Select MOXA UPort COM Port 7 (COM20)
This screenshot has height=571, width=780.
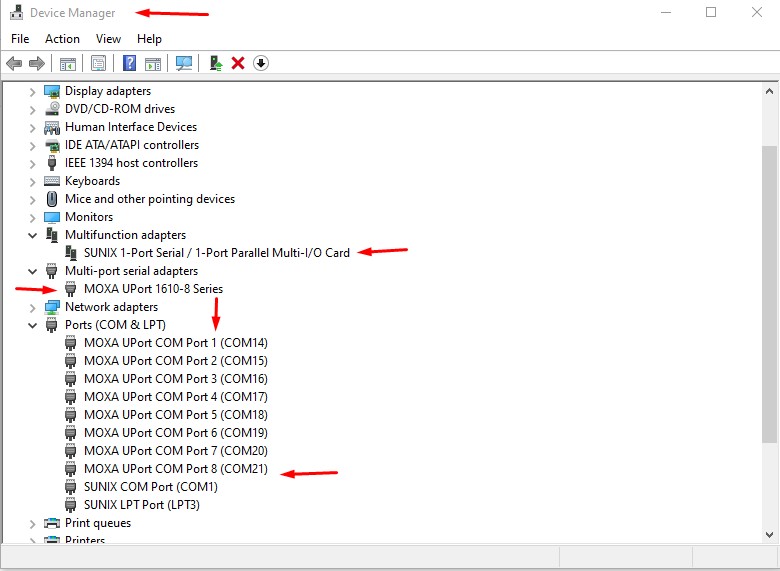pyautogui.click(x=176, y=451)
